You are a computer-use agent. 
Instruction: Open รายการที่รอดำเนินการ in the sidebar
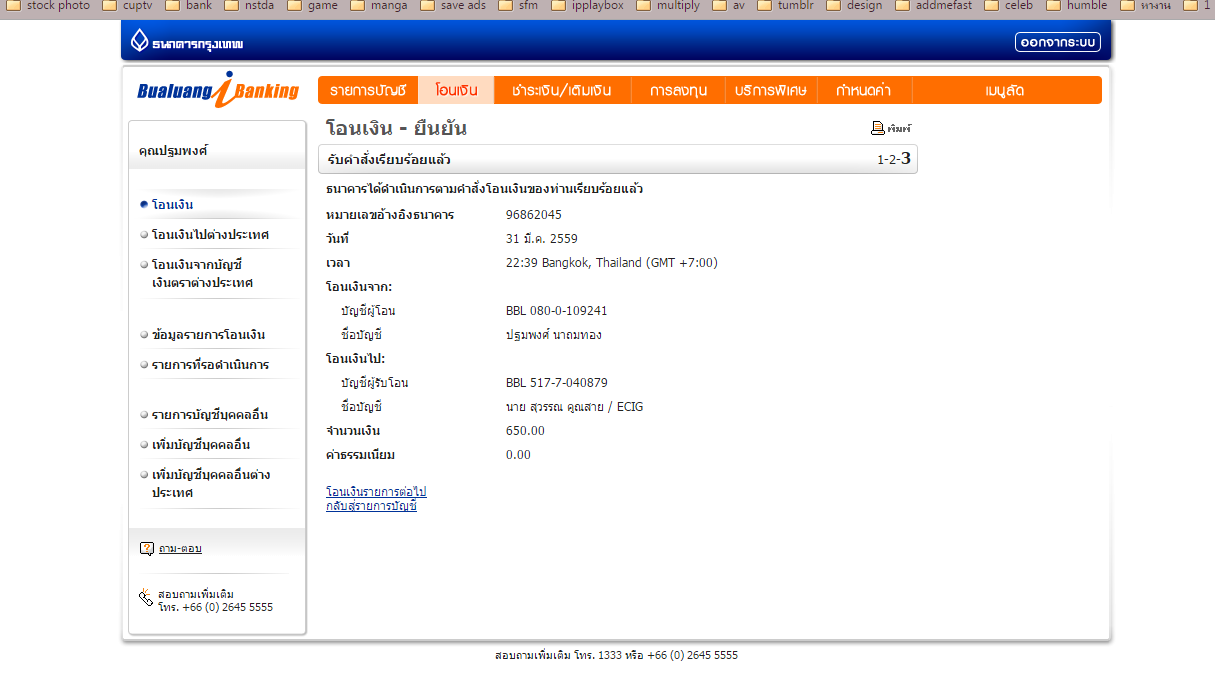pos(210,365)
